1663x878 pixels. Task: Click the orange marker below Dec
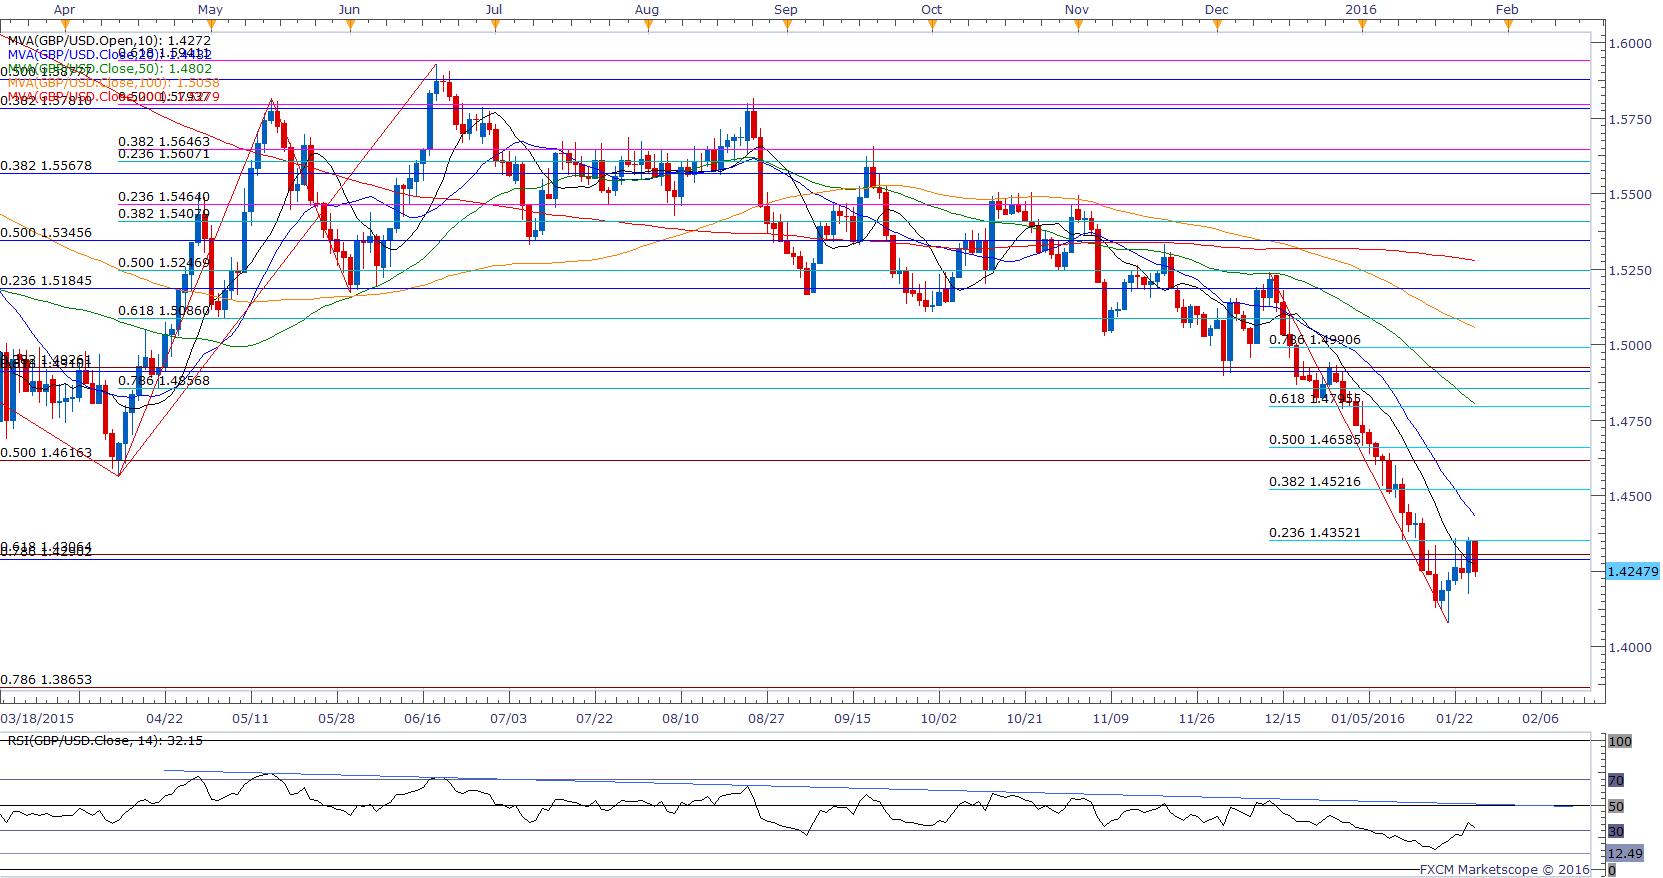pyautogui.click(x=1217, y=26)
